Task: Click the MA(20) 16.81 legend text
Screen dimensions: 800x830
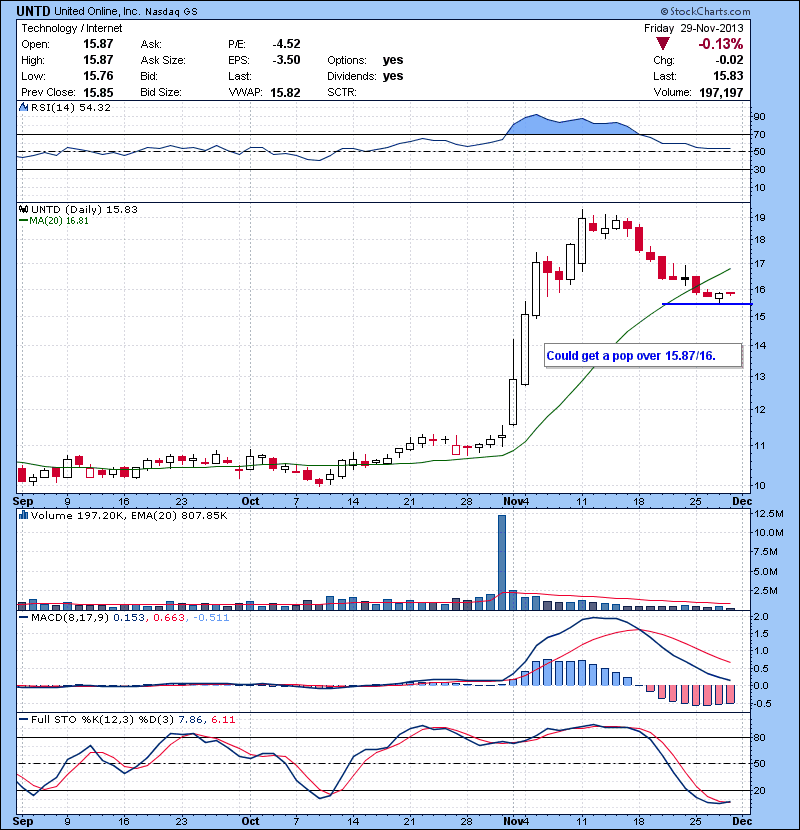Action: [59, 221]
